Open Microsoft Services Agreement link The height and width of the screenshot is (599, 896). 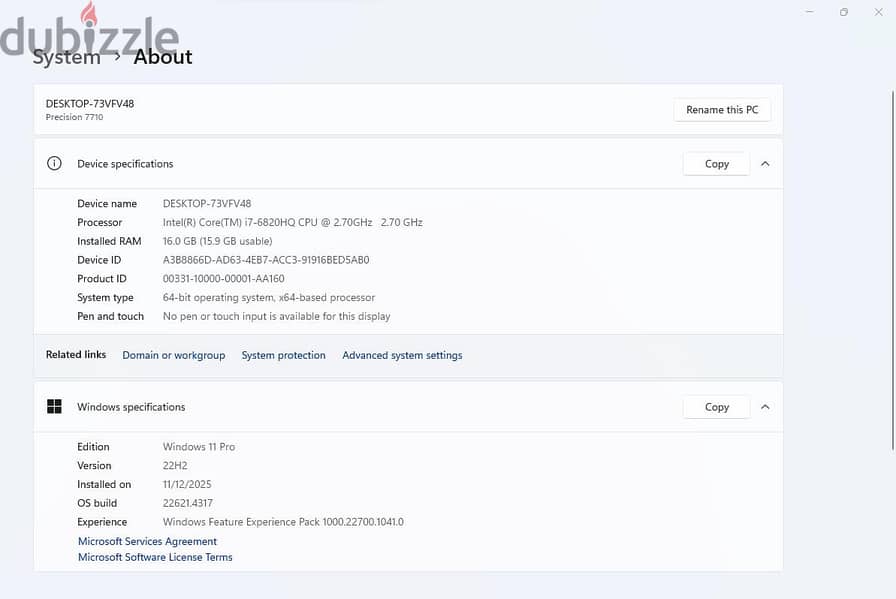[147, 541]
